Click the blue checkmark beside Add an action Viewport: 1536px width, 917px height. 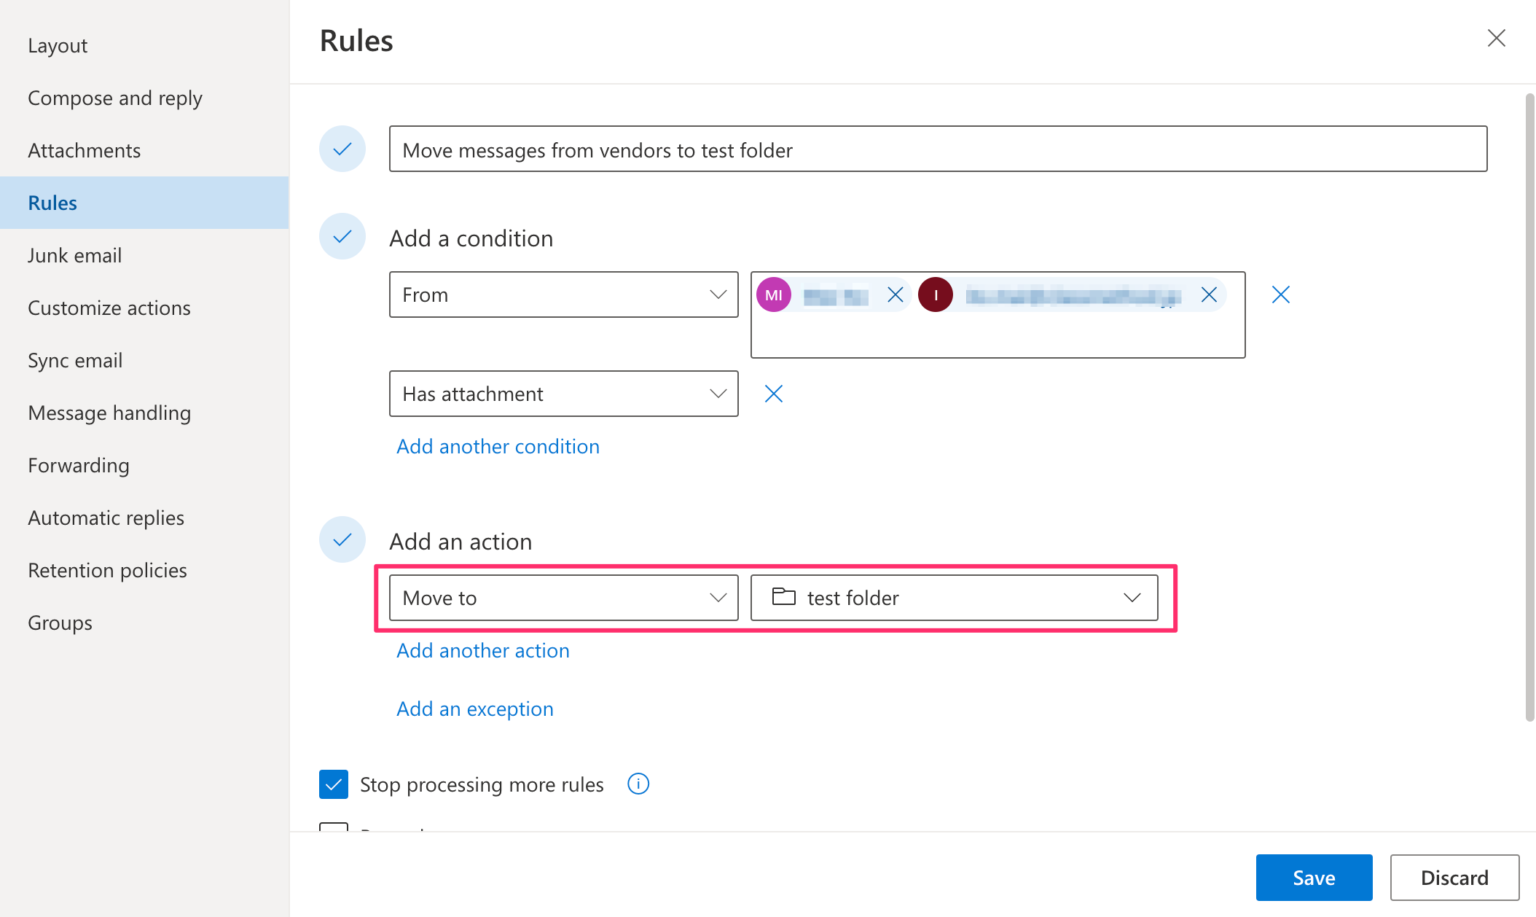pyautogui.click(x=342, y=539)
